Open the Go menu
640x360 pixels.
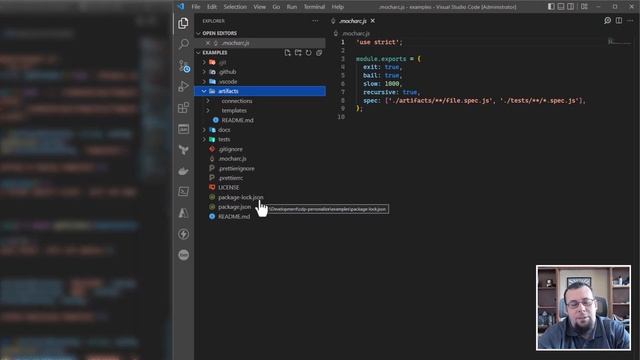click(x=276, y=7)
